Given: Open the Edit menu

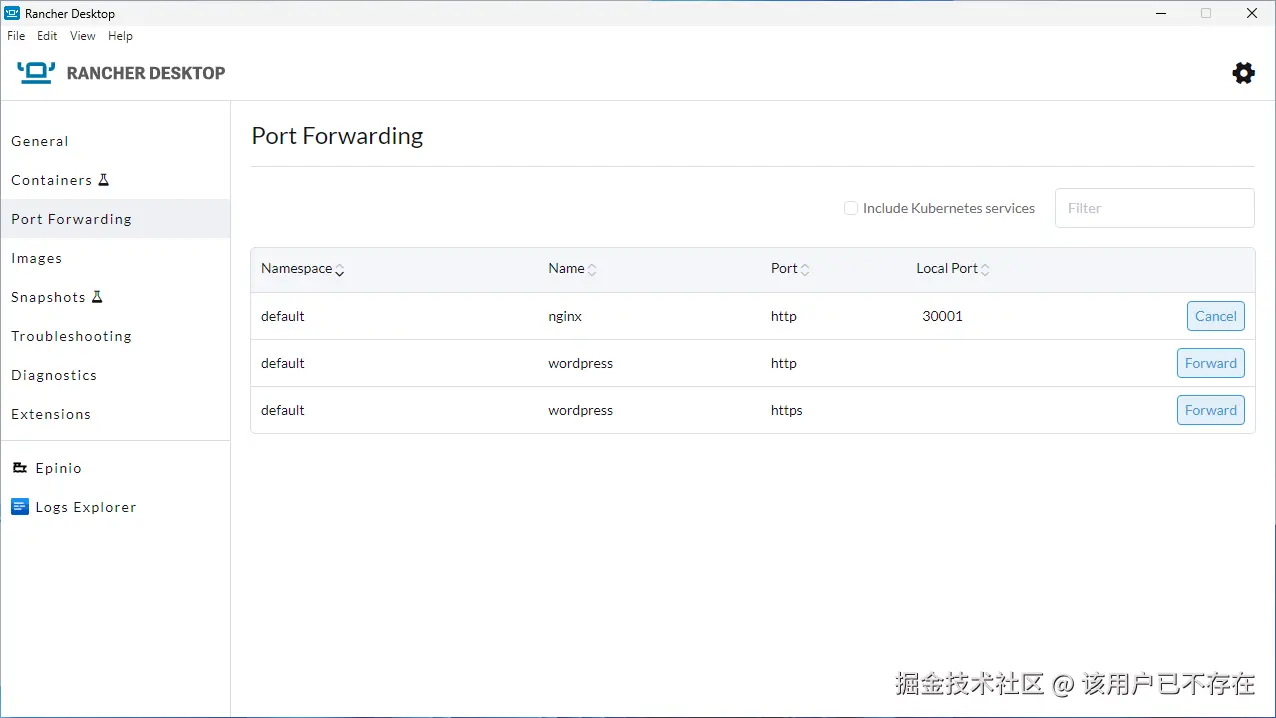Looking at the screenshot, I should tap(47, 36).
